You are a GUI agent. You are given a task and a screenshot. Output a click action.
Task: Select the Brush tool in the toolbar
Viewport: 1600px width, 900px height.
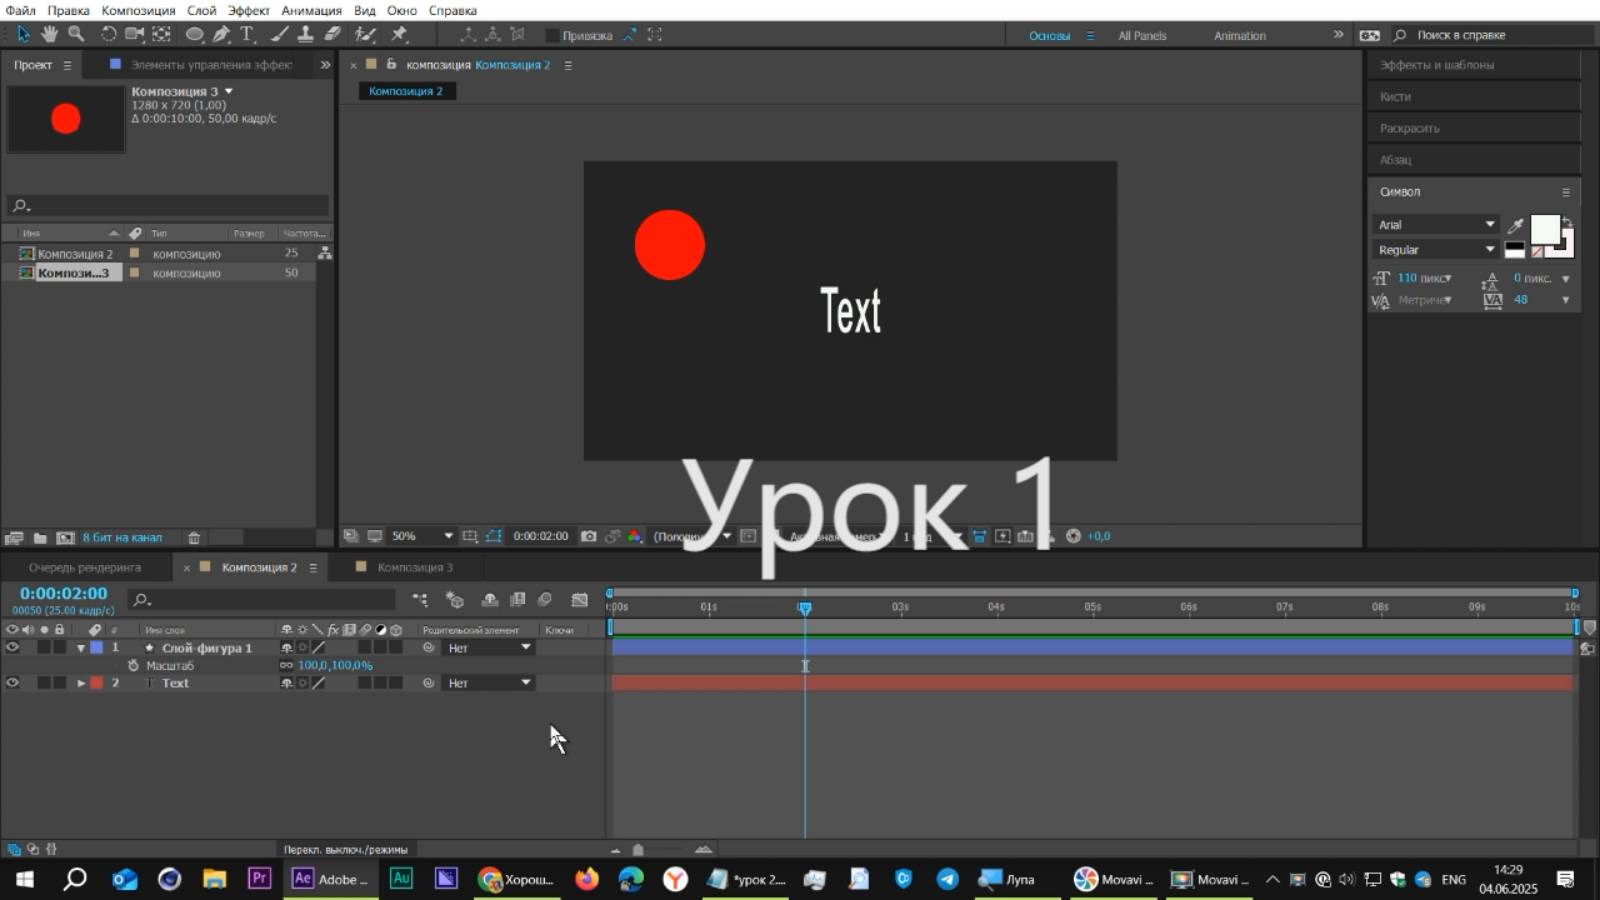278,33
